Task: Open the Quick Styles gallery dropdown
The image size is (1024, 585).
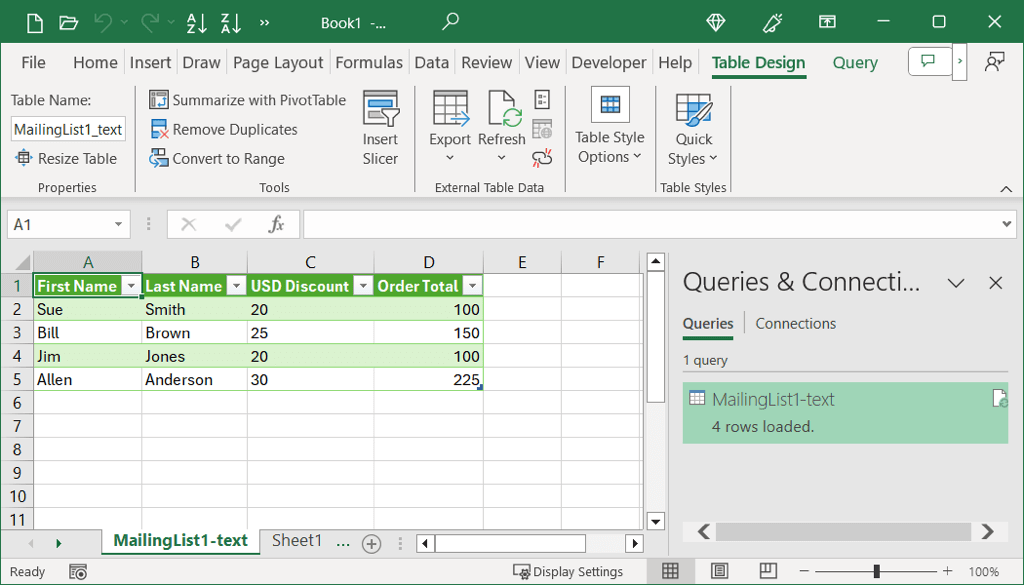Action: tap(693, 158)
